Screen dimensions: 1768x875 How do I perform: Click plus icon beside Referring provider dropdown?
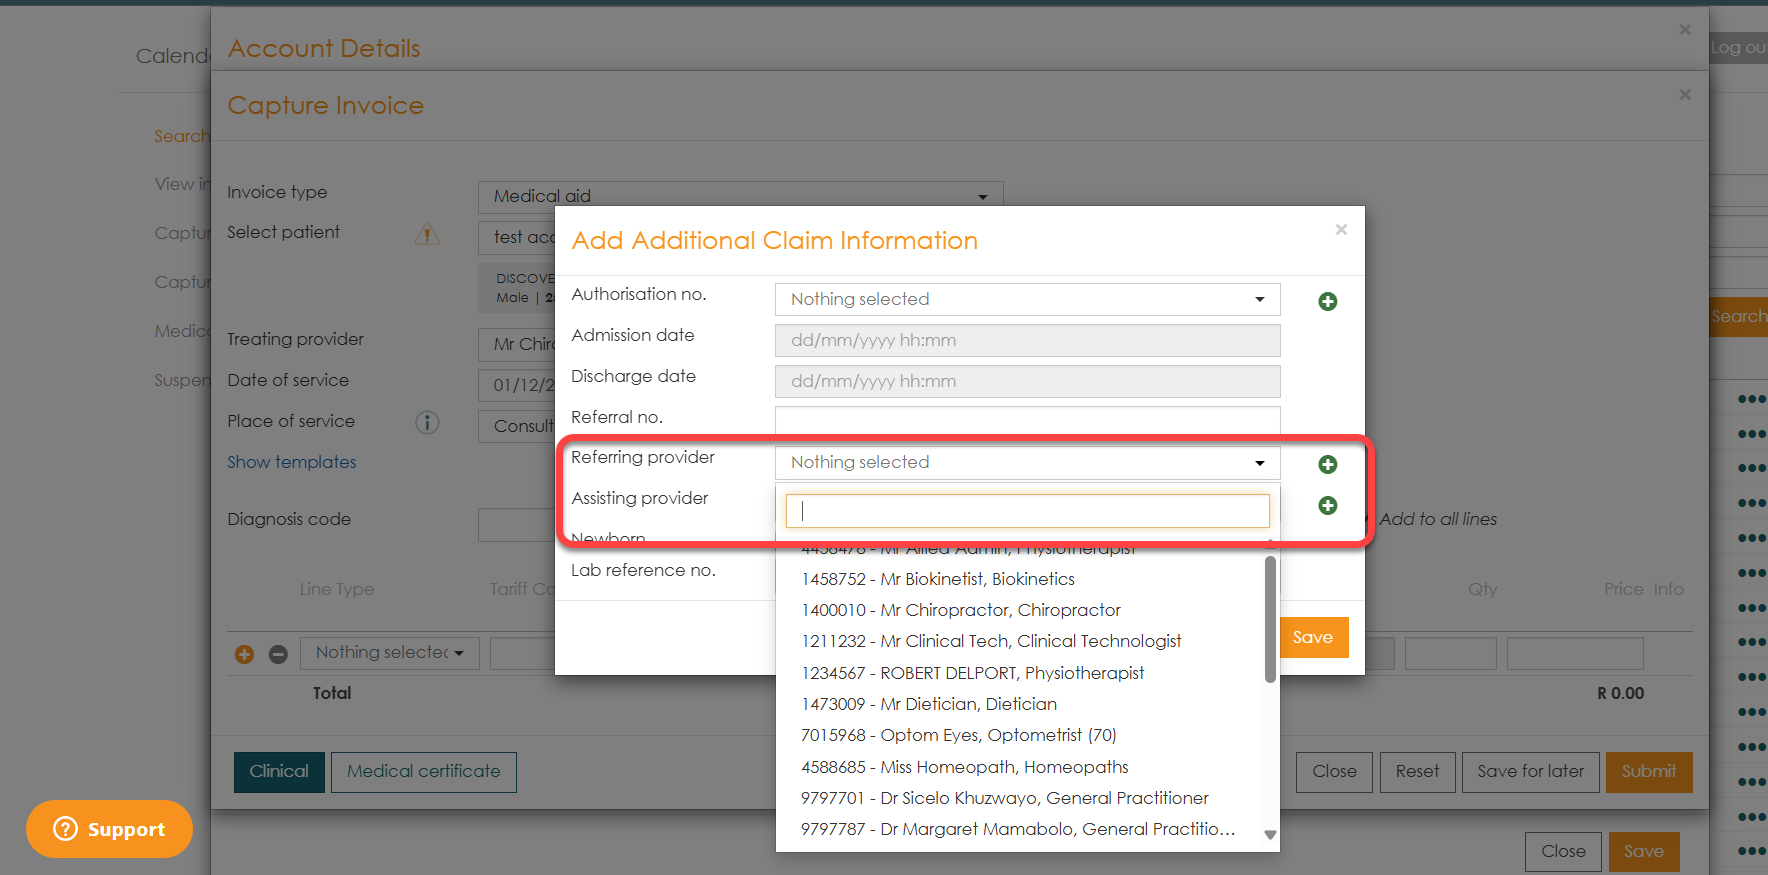[x=1327, y=464]
